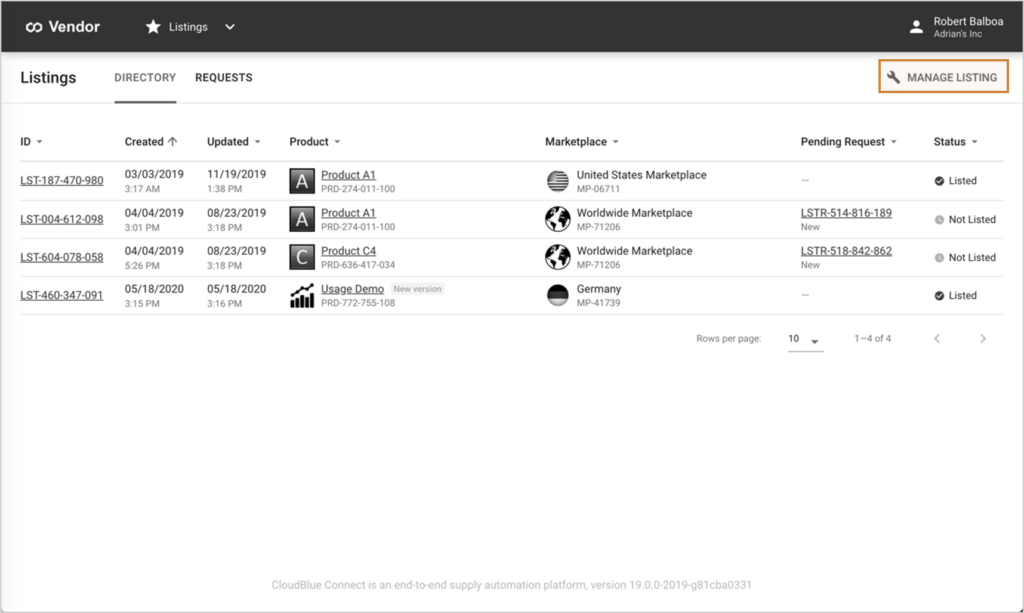Click the 1–4 of 4 pagination text
This screenshot has height=613, width=1024.
(x=872, y=338)
